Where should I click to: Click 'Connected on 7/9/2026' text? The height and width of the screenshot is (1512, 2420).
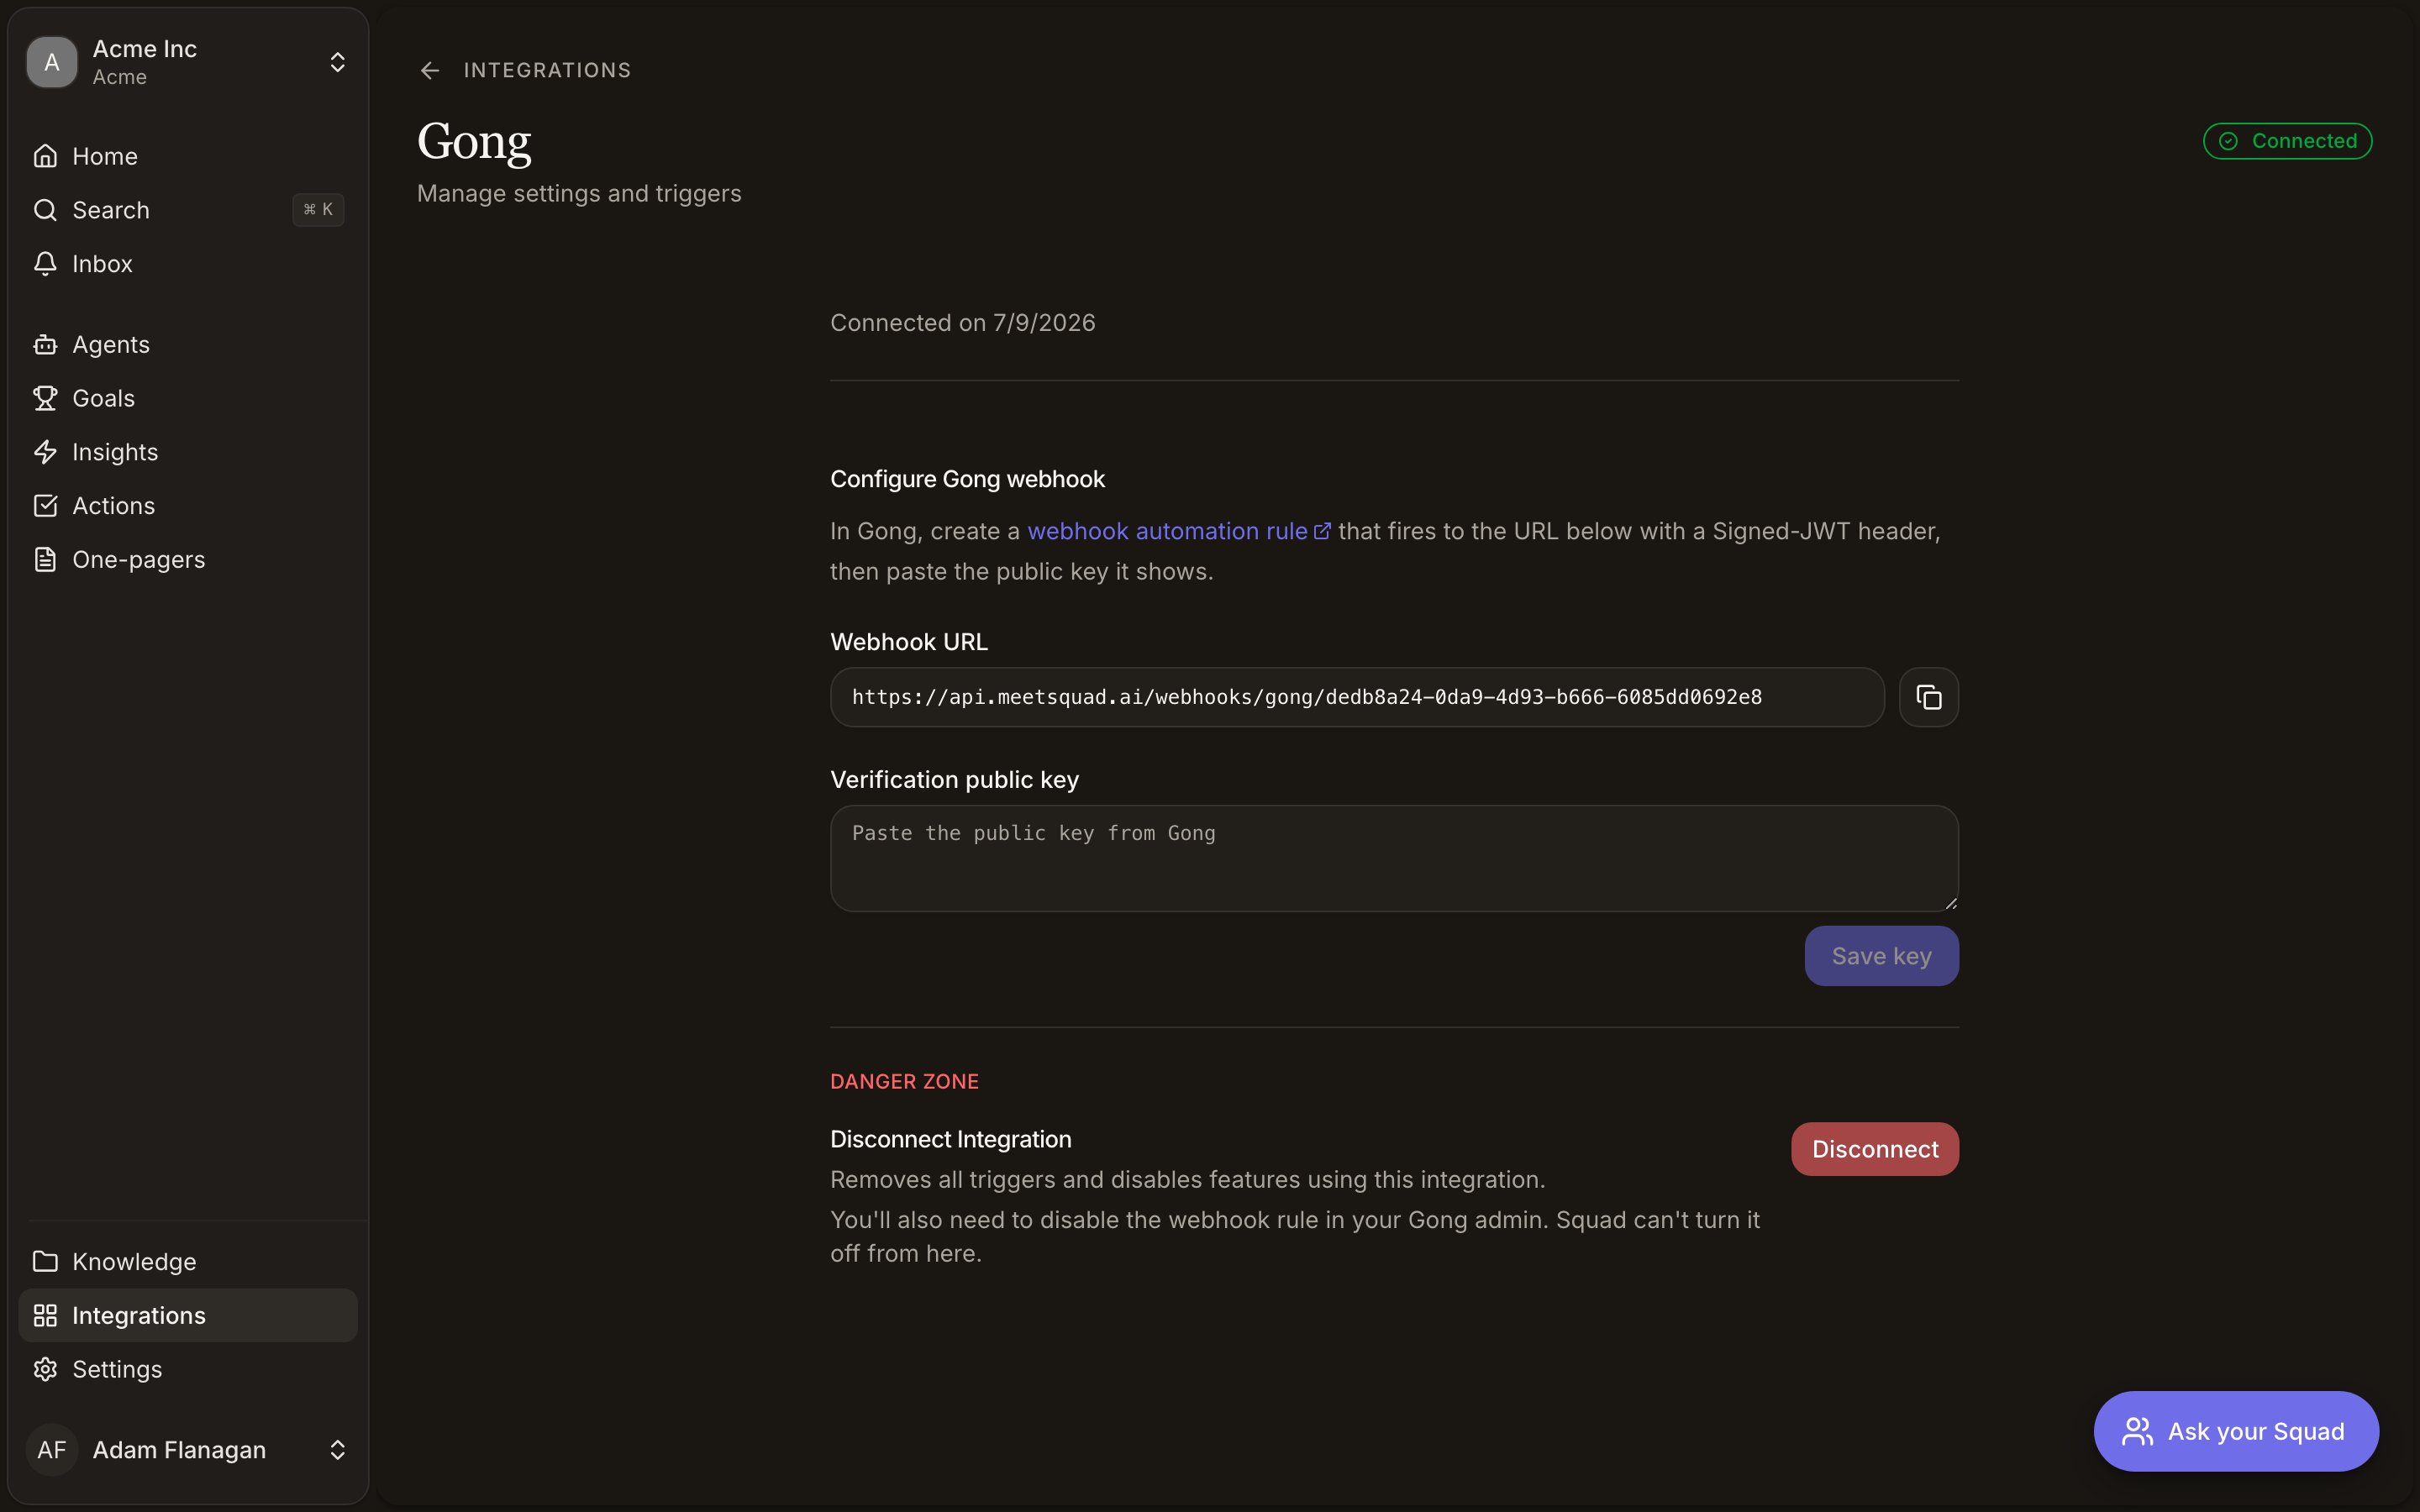[962, 323]
